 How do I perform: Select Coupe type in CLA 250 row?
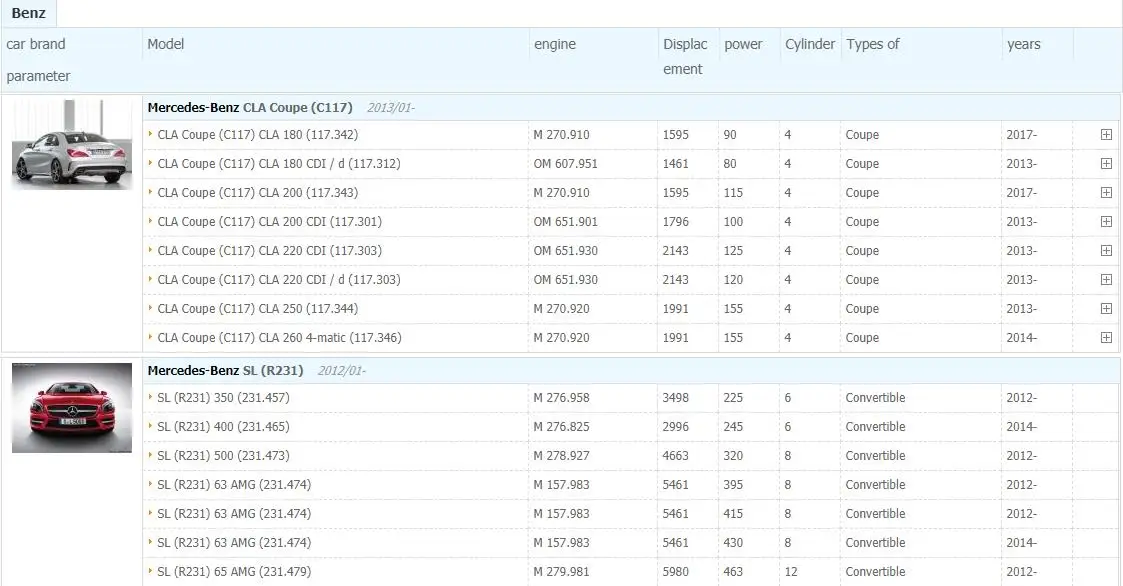click(862, 309)
